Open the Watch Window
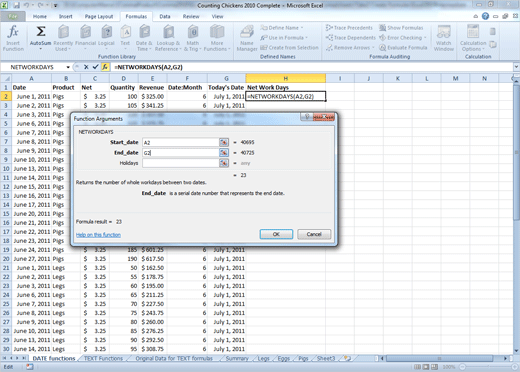This screenshot has height=372, width=520. [444, 38]
